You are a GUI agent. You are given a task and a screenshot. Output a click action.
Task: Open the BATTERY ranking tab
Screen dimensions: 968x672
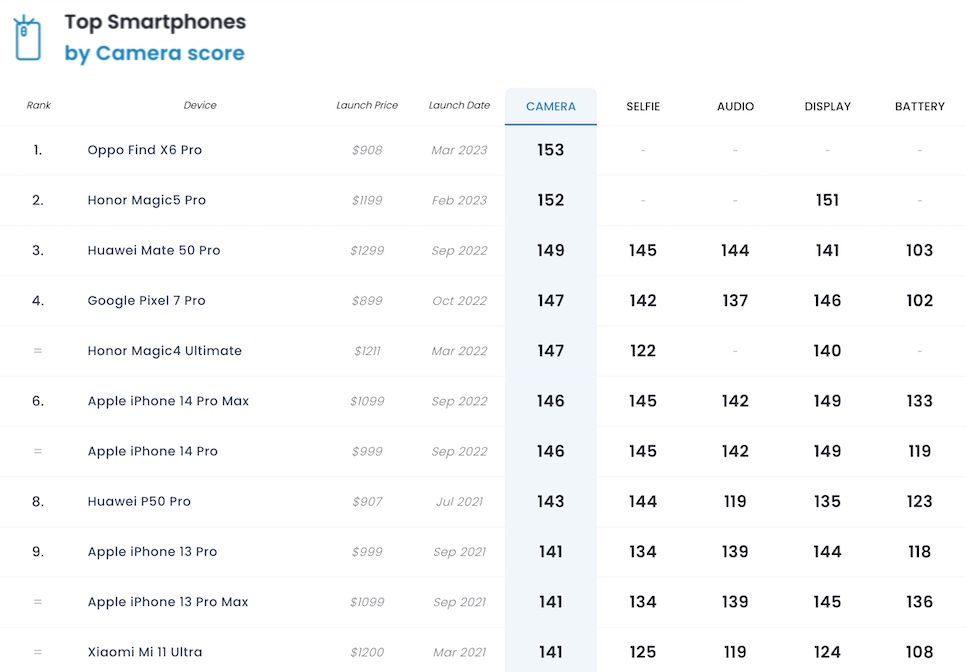pyautogui.click(x=919, y=106)
